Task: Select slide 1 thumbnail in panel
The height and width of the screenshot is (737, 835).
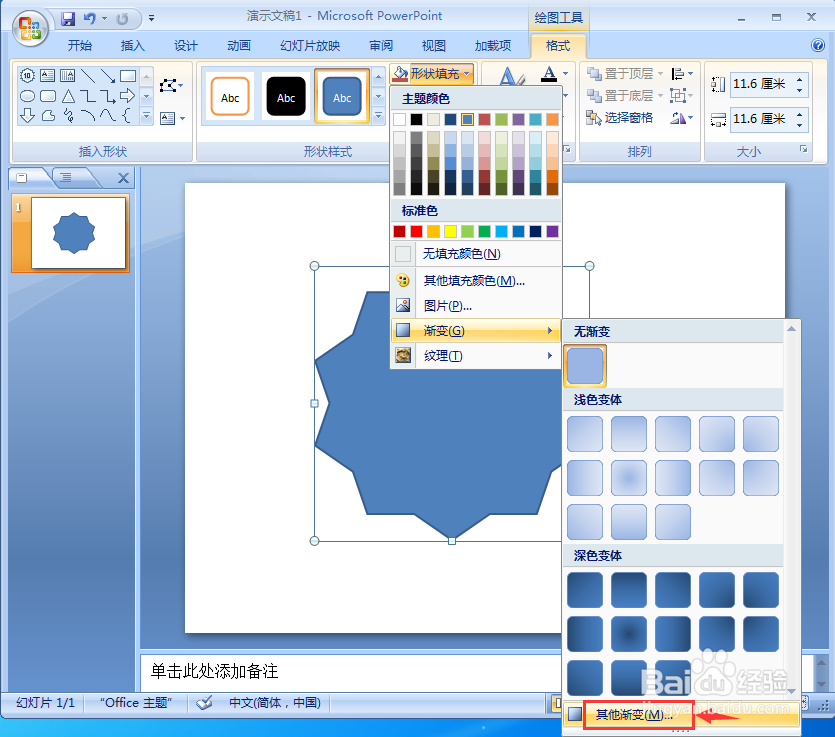Action: [78, 233]
